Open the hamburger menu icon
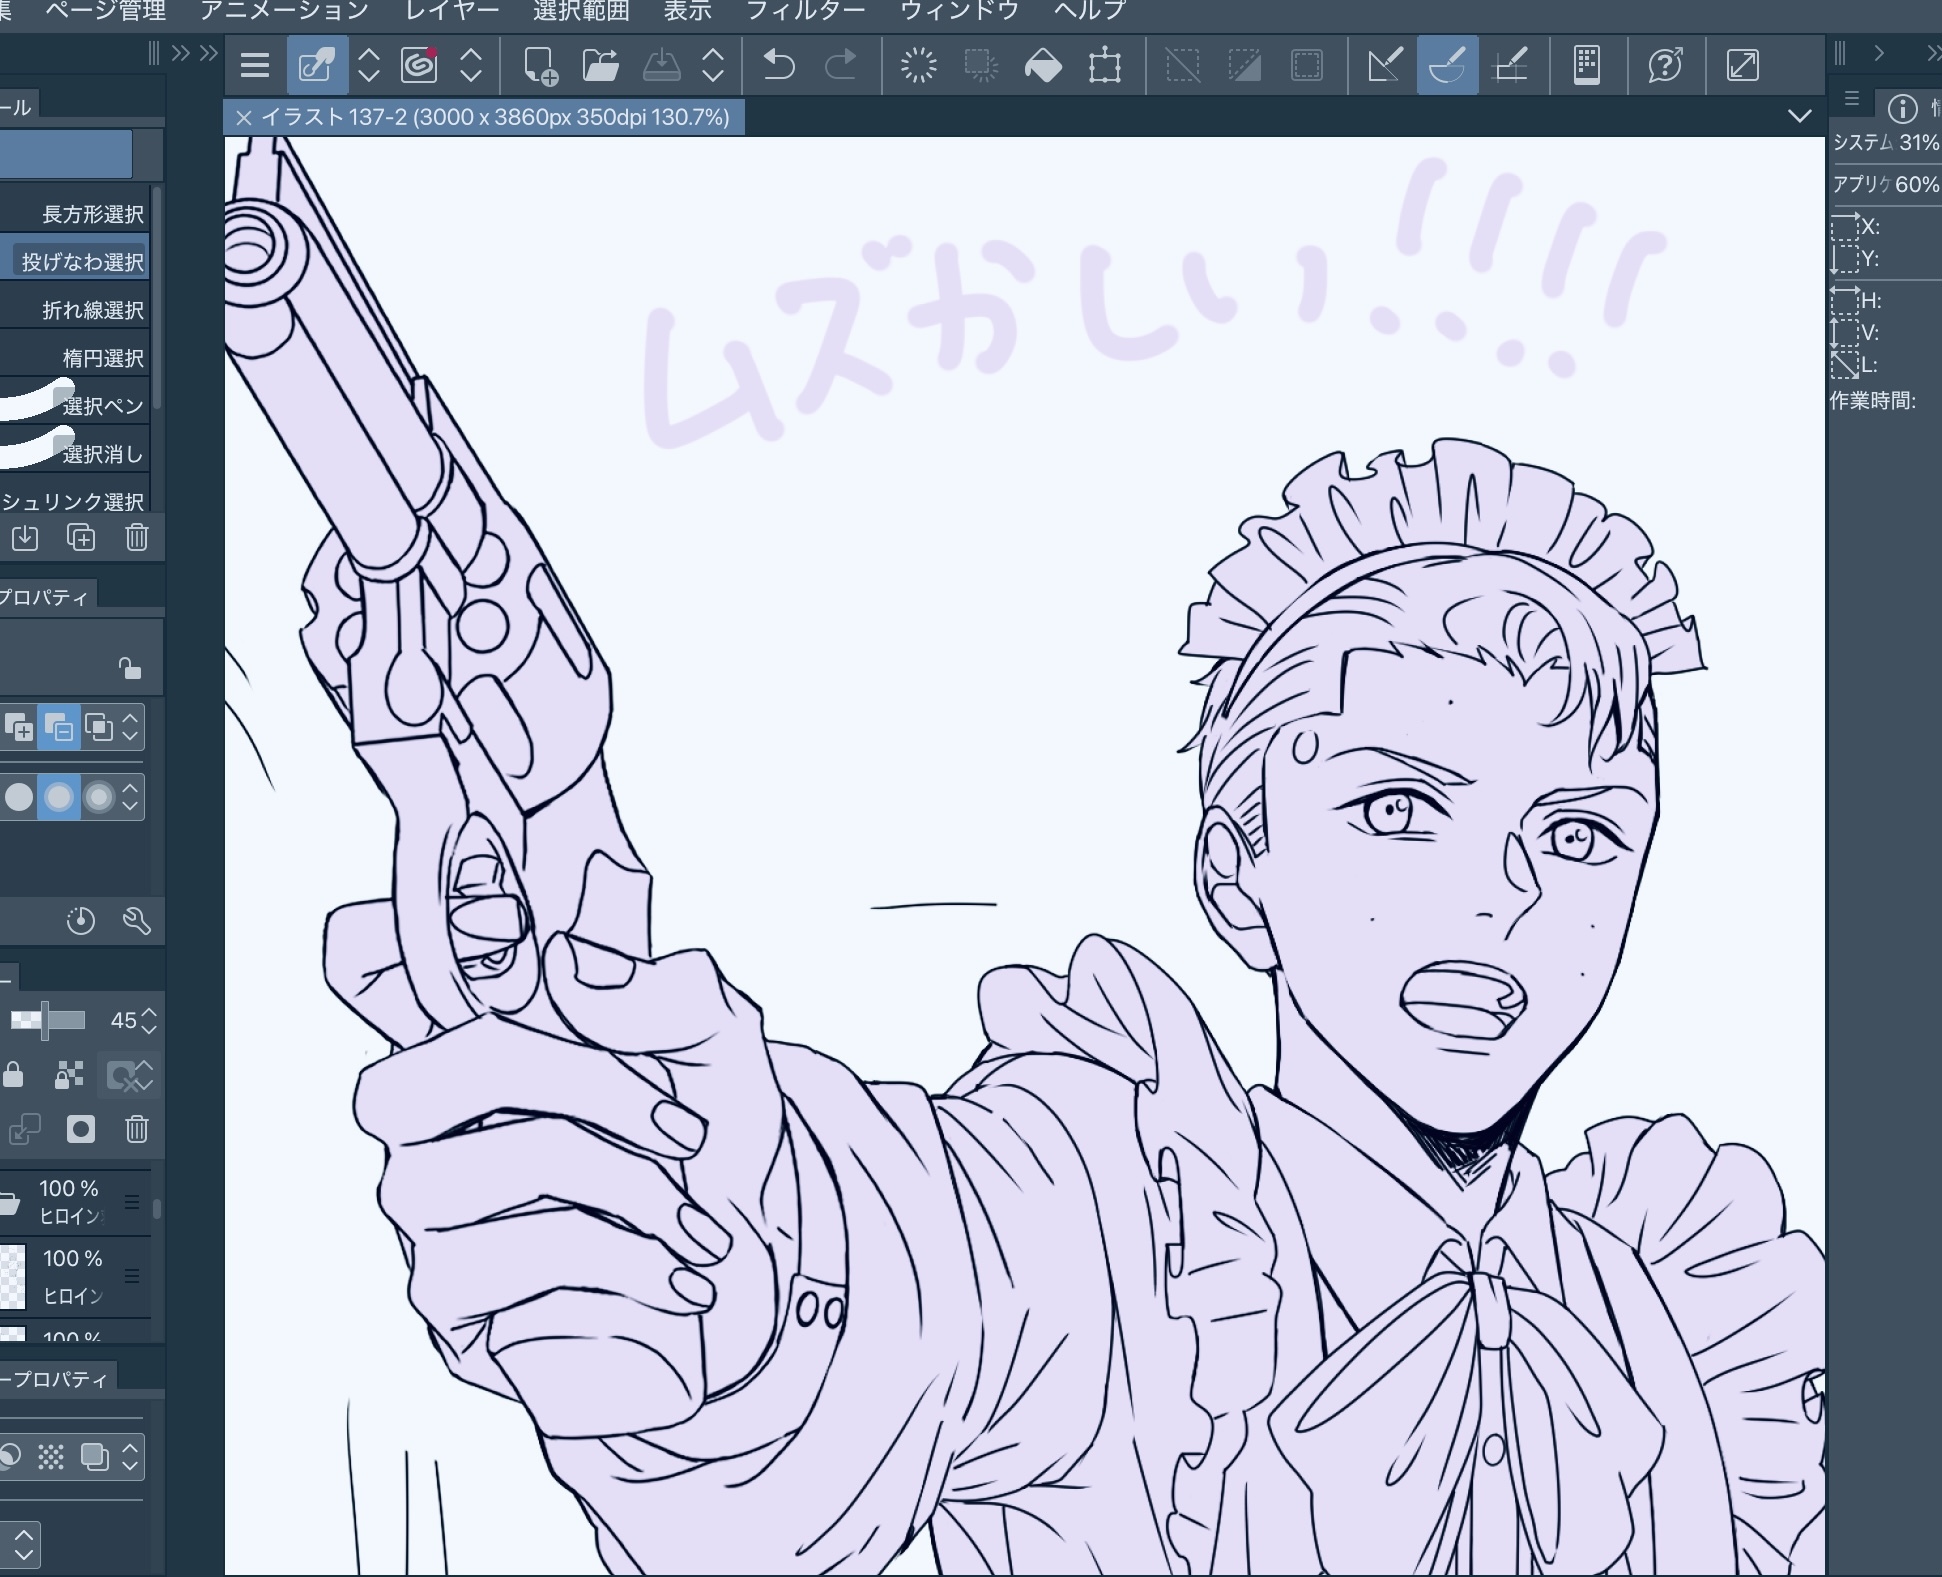Screen dimensions: 1942x1577 pyautogui.click(x=255, y=66)
